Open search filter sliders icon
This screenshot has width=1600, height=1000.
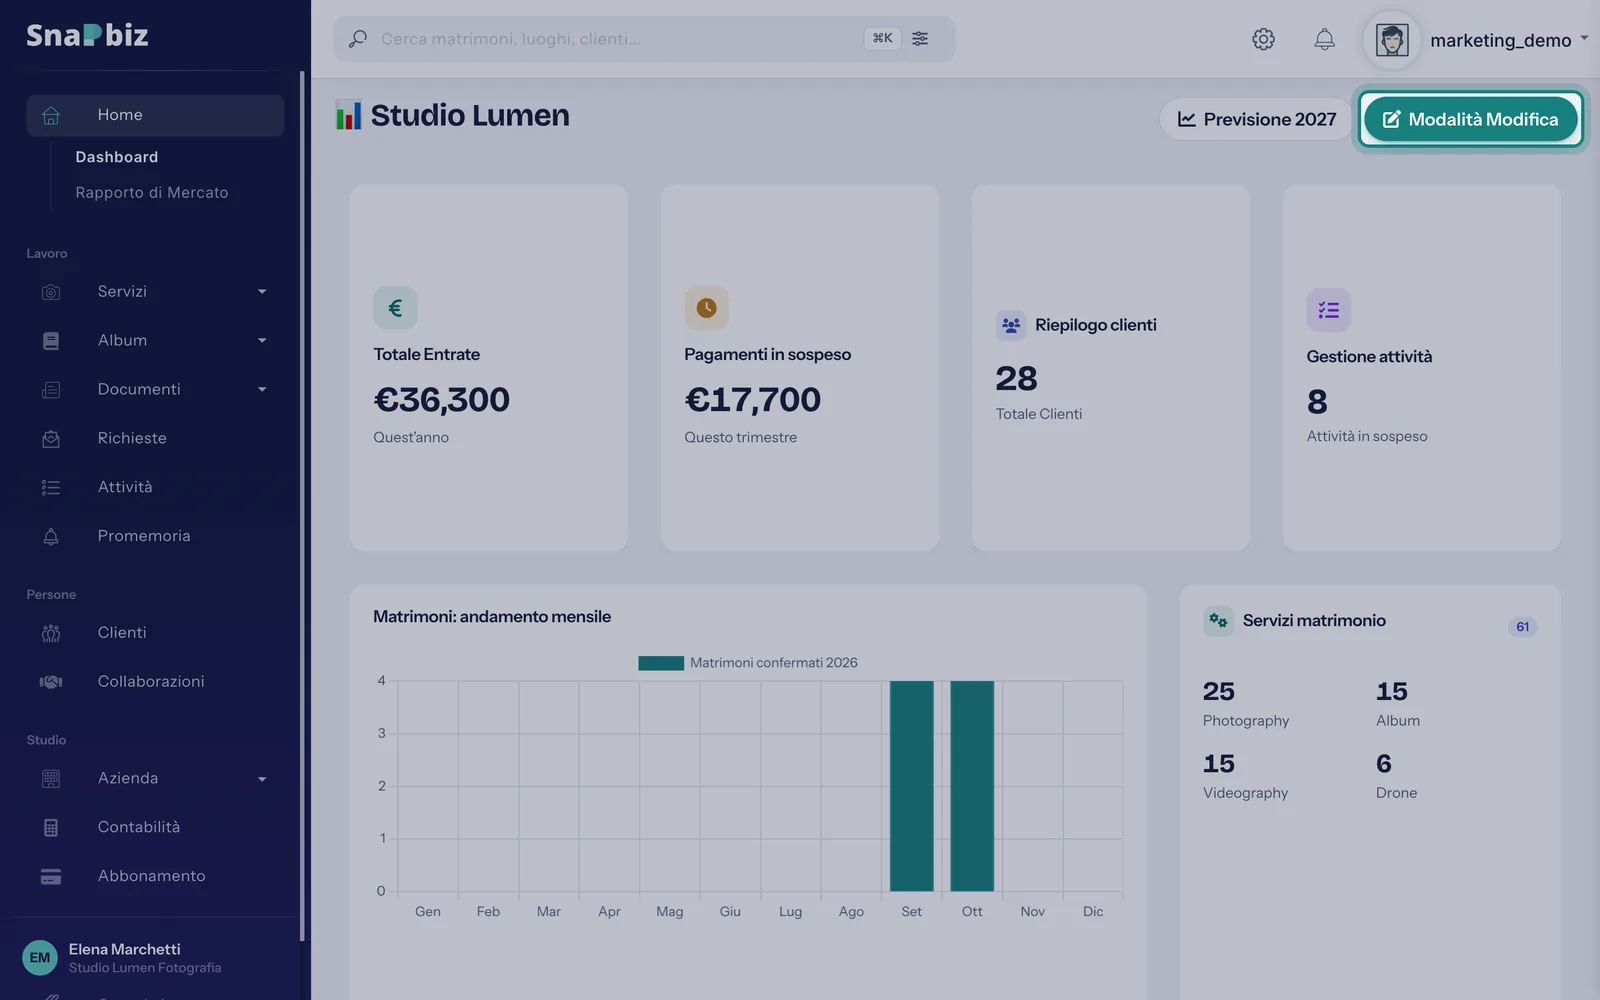point(920,39)
